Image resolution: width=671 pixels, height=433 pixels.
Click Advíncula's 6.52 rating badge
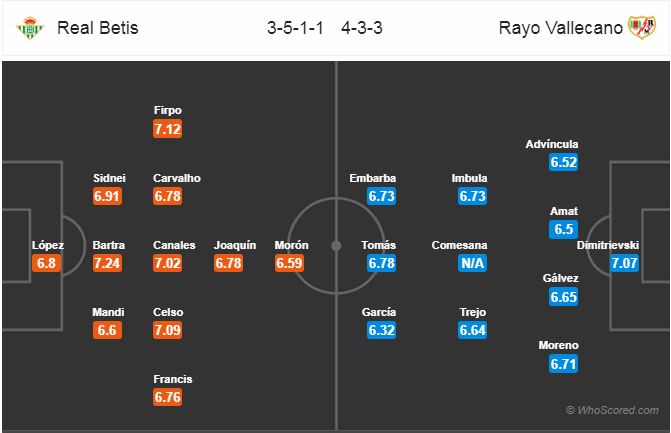(565, 163)
